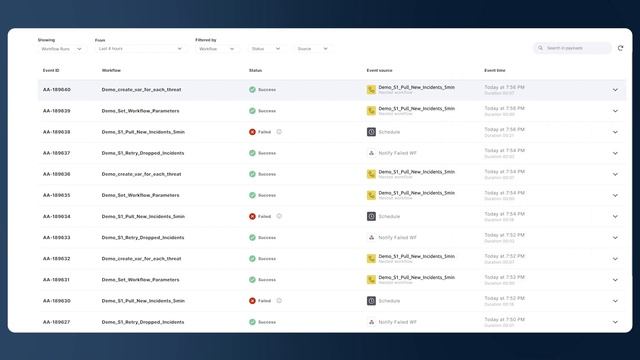Expand row AA-189637 with its chevron
The image size is (640, 360).
pos(615,153)
